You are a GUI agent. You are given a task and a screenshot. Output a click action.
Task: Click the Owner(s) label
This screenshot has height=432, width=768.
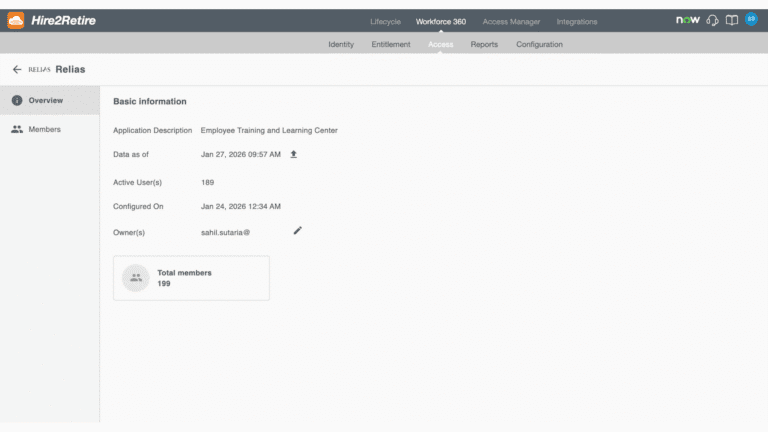pyautogui.click(x=129, y=232)
